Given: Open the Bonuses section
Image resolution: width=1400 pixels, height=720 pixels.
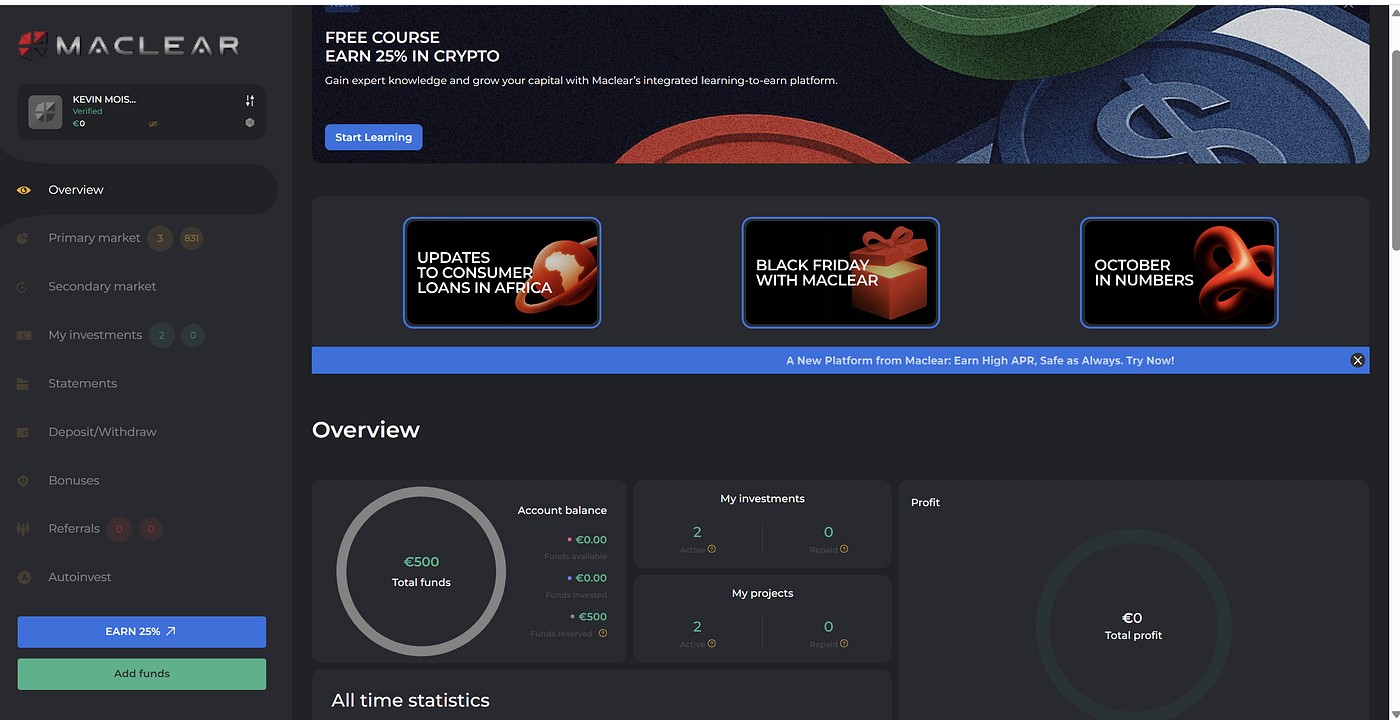Looking at the screenshot, I should [x=74, y=481].
